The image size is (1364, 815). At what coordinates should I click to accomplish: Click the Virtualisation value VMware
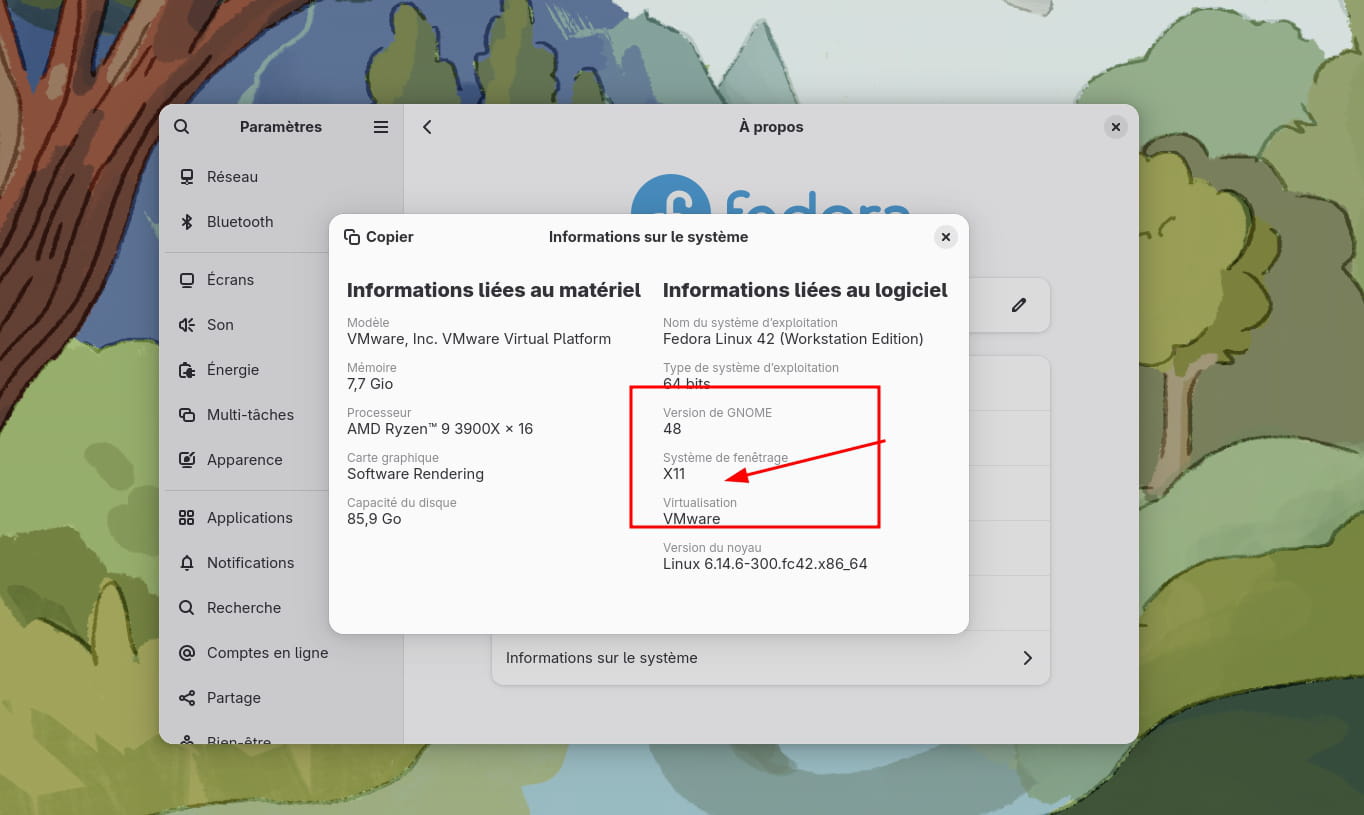(691, 519)
